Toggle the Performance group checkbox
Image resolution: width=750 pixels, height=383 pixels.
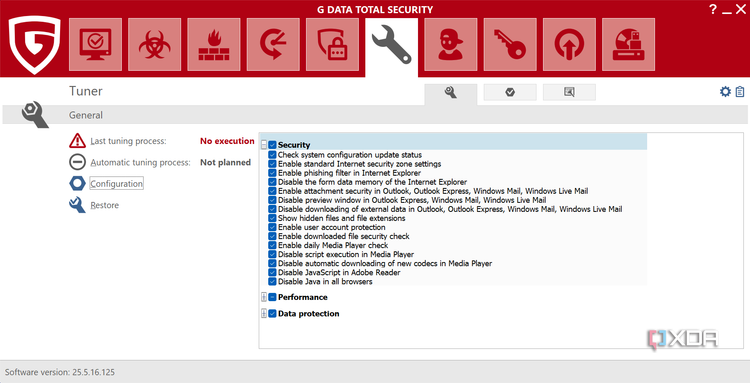pyautogui.click(x=272, y=297)
